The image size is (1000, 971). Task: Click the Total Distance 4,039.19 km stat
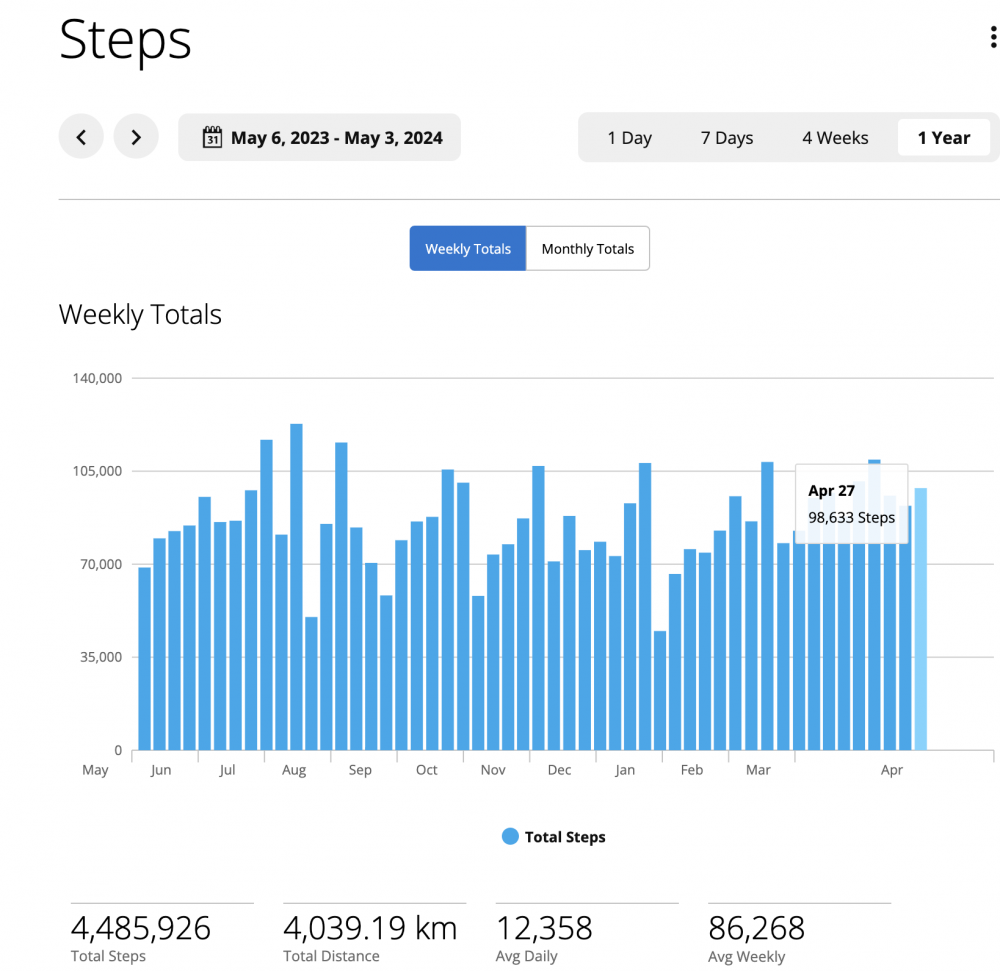[x=370, y=928]
